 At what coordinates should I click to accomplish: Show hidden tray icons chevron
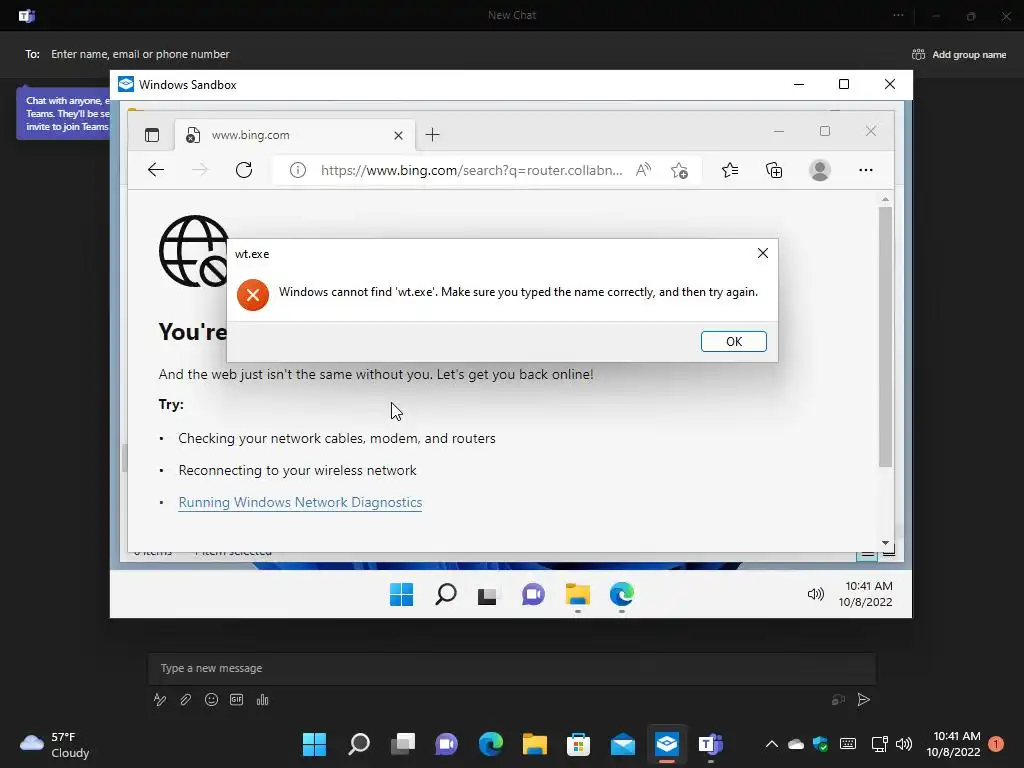[771, 744]
